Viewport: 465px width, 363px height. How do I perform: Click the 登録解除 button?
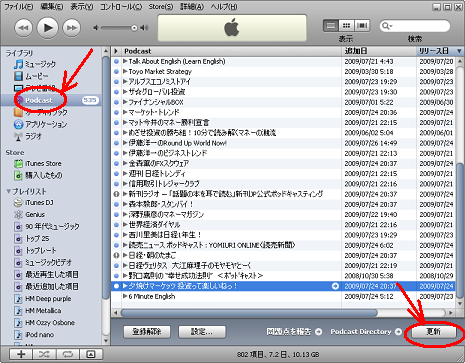click(147, 332)
